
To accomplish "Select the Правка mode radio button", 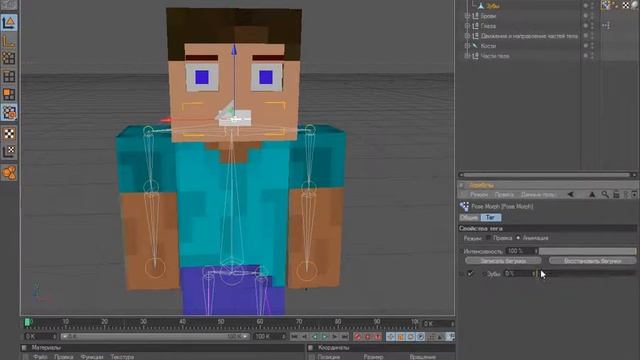I will (488, 238).
